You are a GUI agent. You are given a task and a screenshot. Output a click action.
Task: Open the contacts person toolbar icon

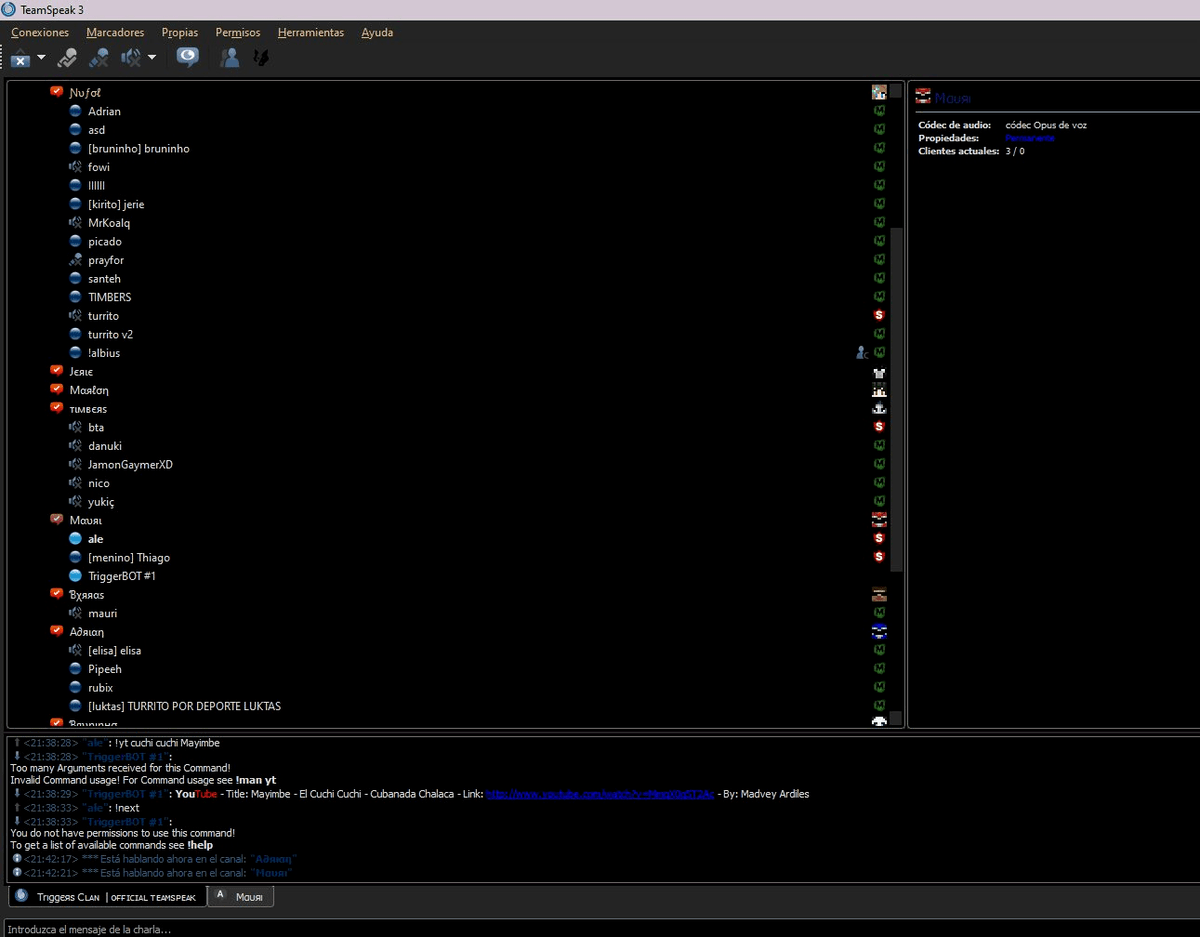coord(230,58)
